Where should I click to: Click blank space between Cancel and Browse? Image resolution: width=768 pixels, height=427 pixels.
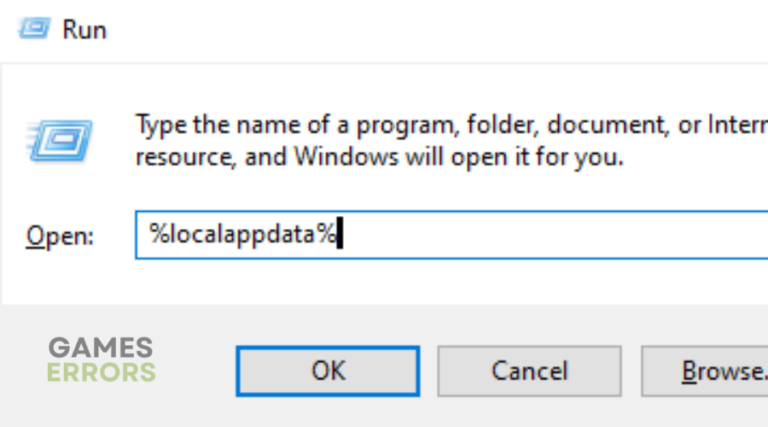pos(631,371)
